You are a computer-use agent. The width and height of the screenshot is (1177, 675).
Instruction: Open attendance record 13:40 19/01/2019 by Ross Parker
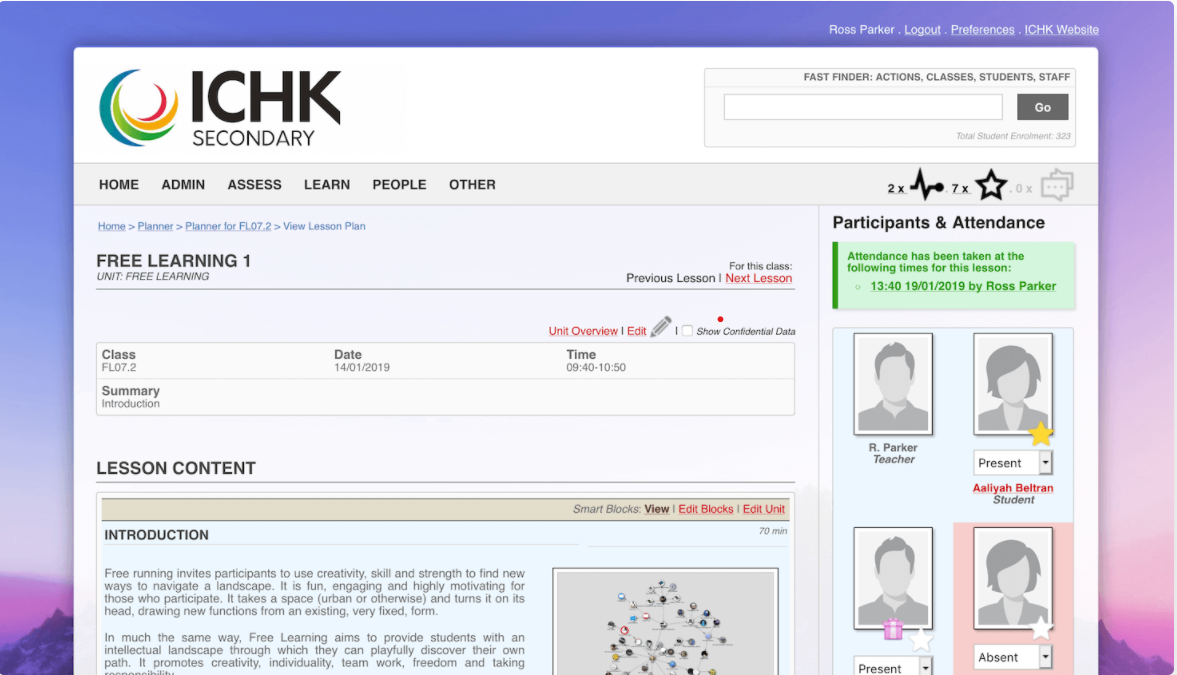[x=963, y=286]
